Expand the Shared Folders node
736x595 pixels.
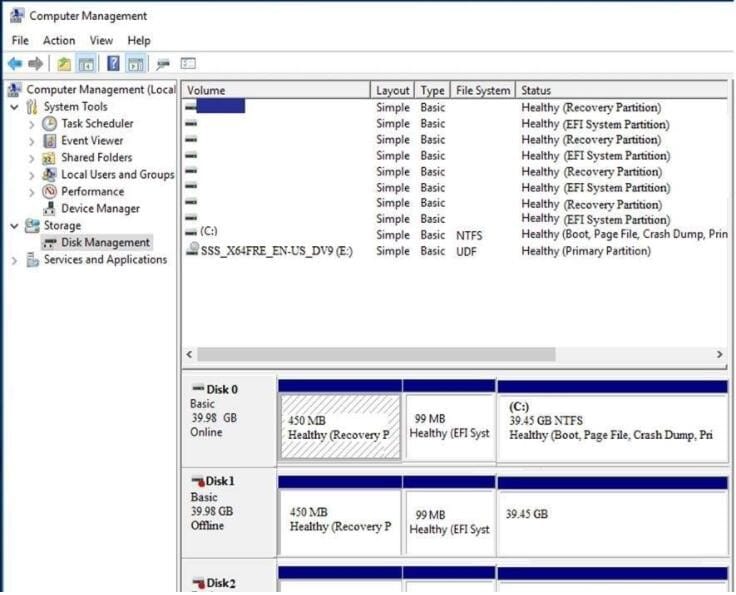click(32, 158)
